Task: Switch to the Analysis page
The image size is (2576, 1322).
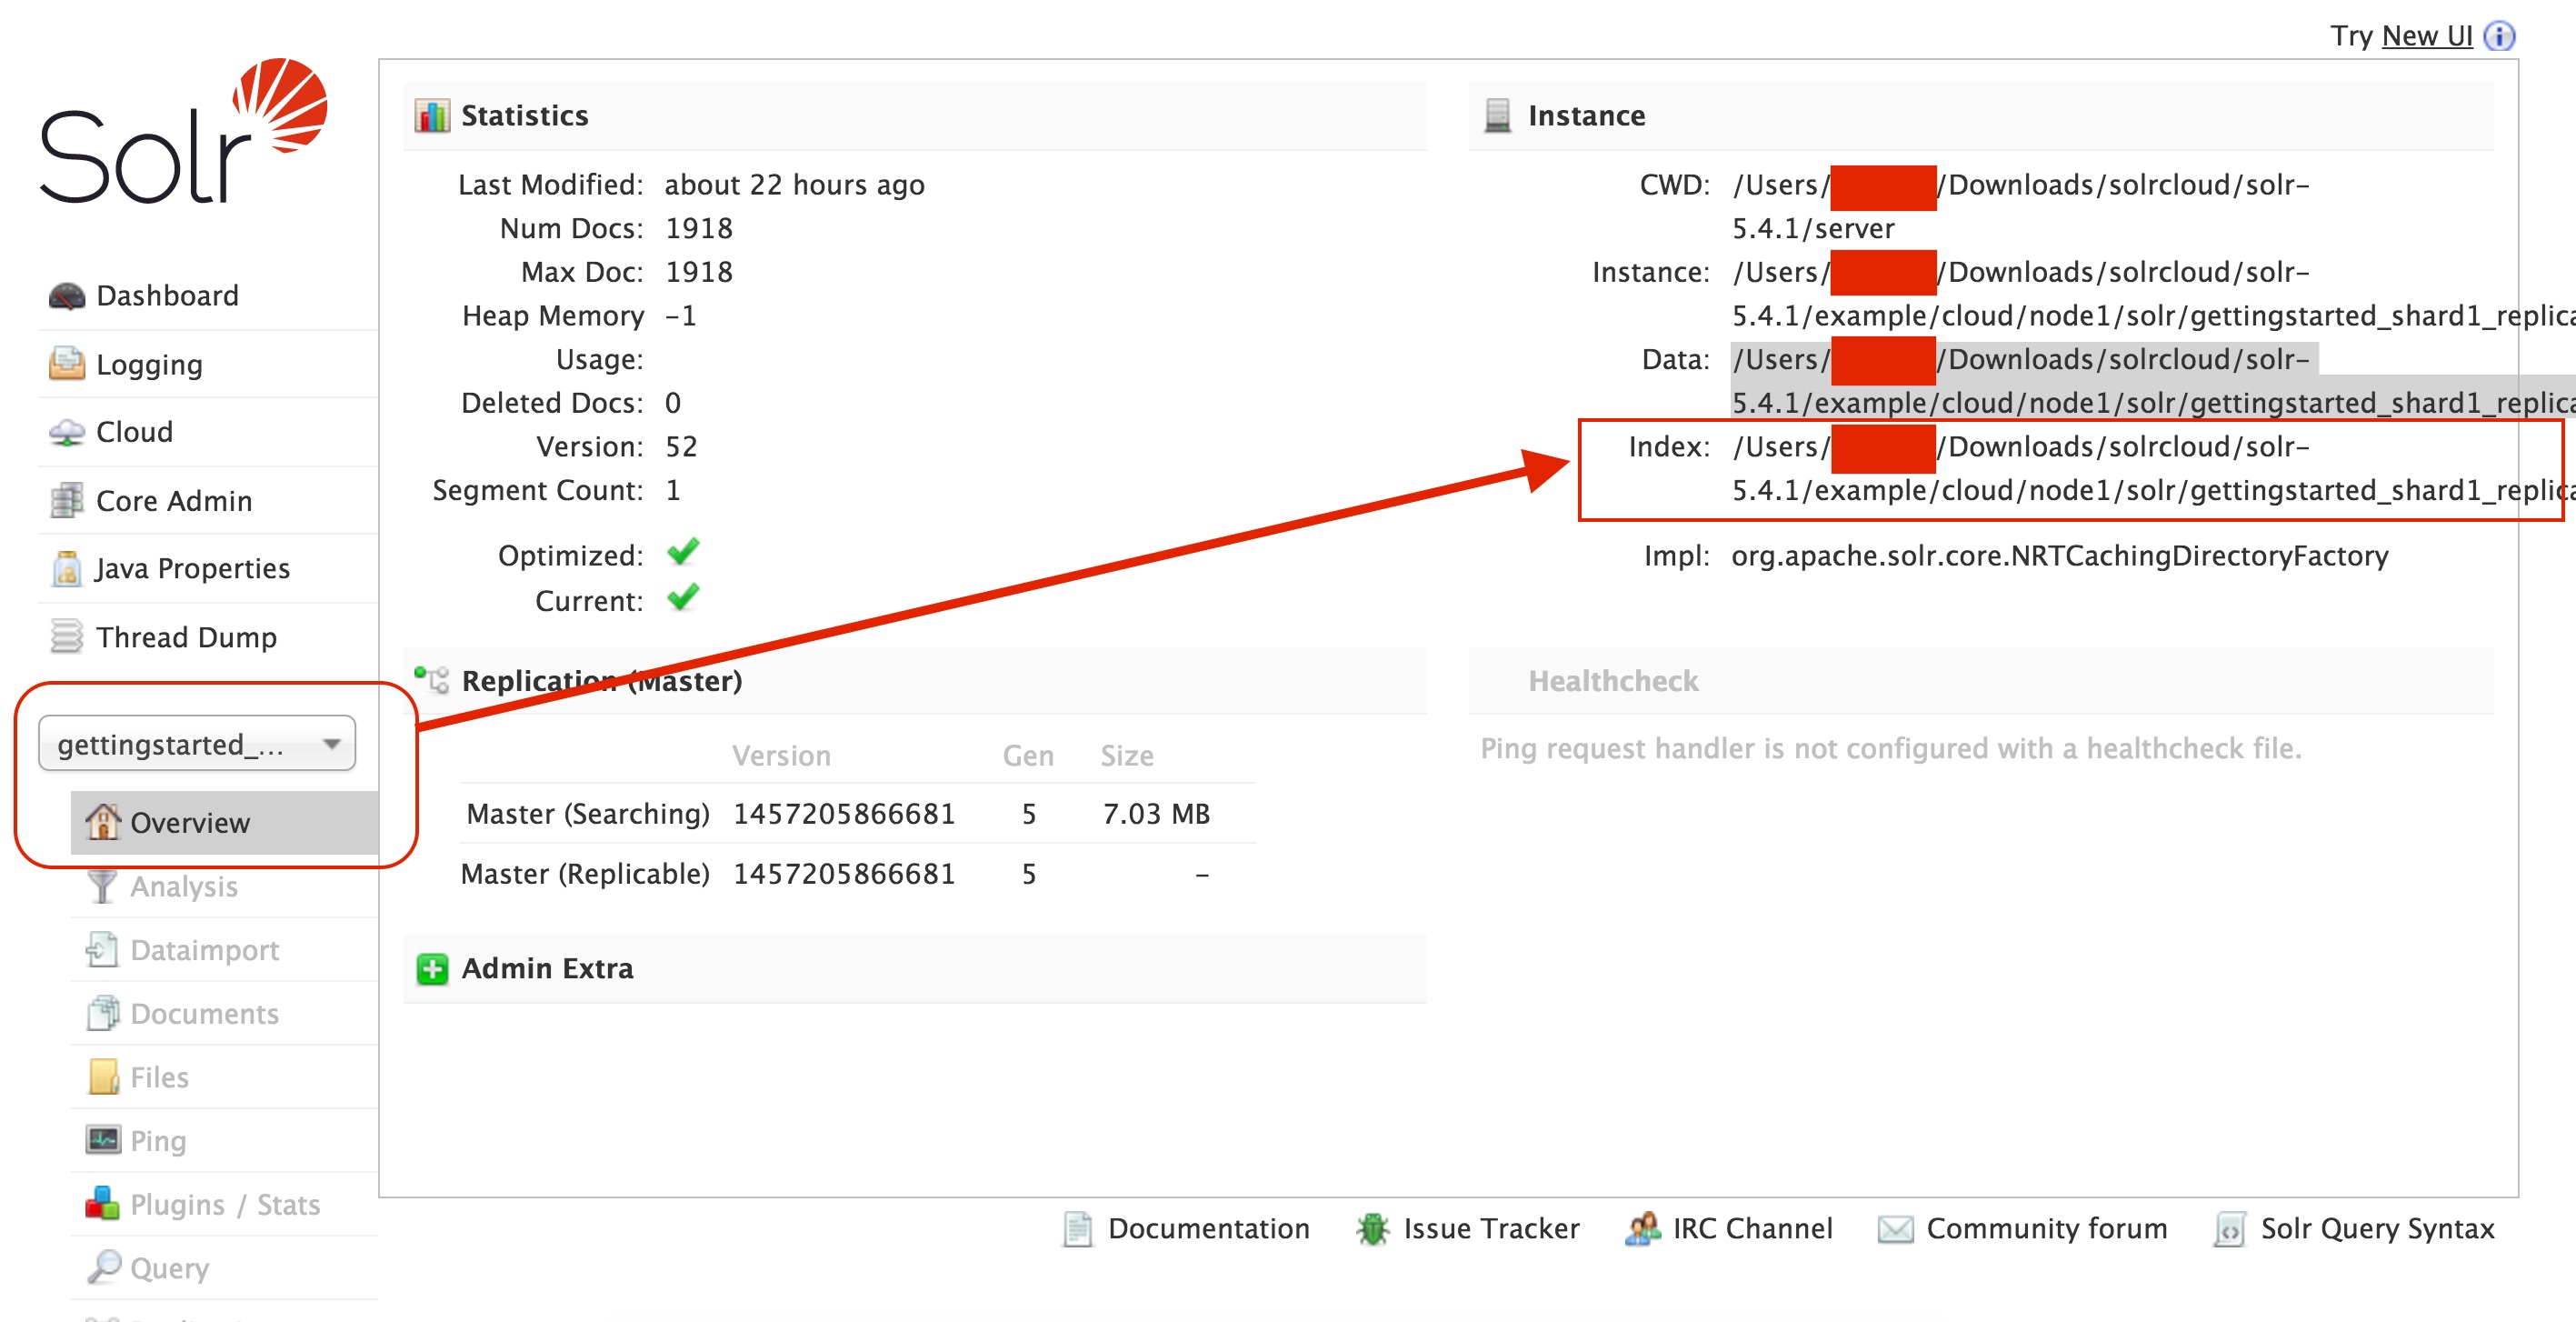Action: point(183,886)
